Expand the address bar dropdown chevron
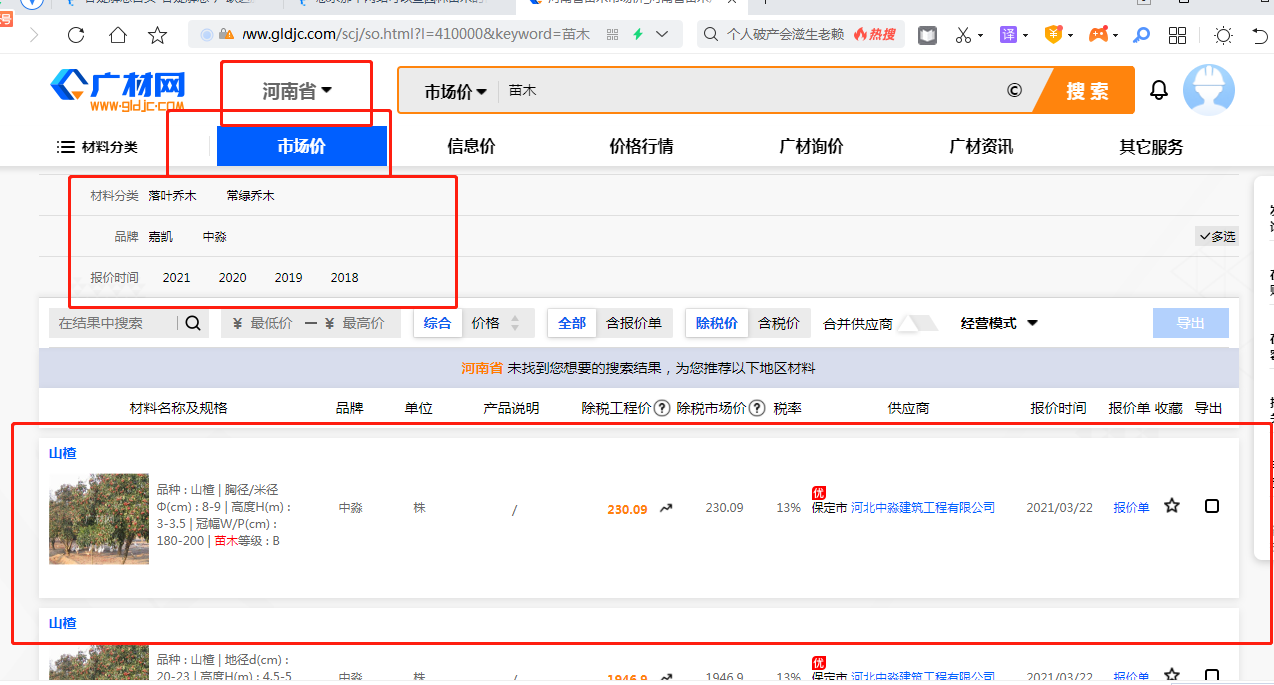 [x=662, y=34]
